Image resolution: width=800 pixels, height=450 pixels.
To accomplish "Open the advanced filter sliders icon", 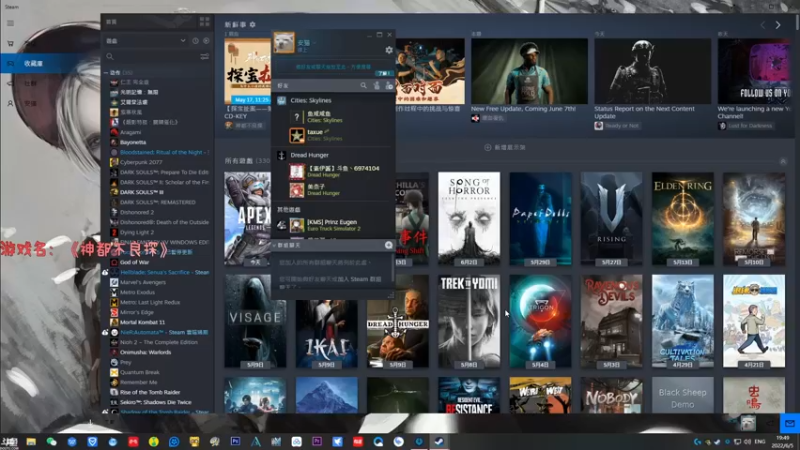I will pos(205,57).
